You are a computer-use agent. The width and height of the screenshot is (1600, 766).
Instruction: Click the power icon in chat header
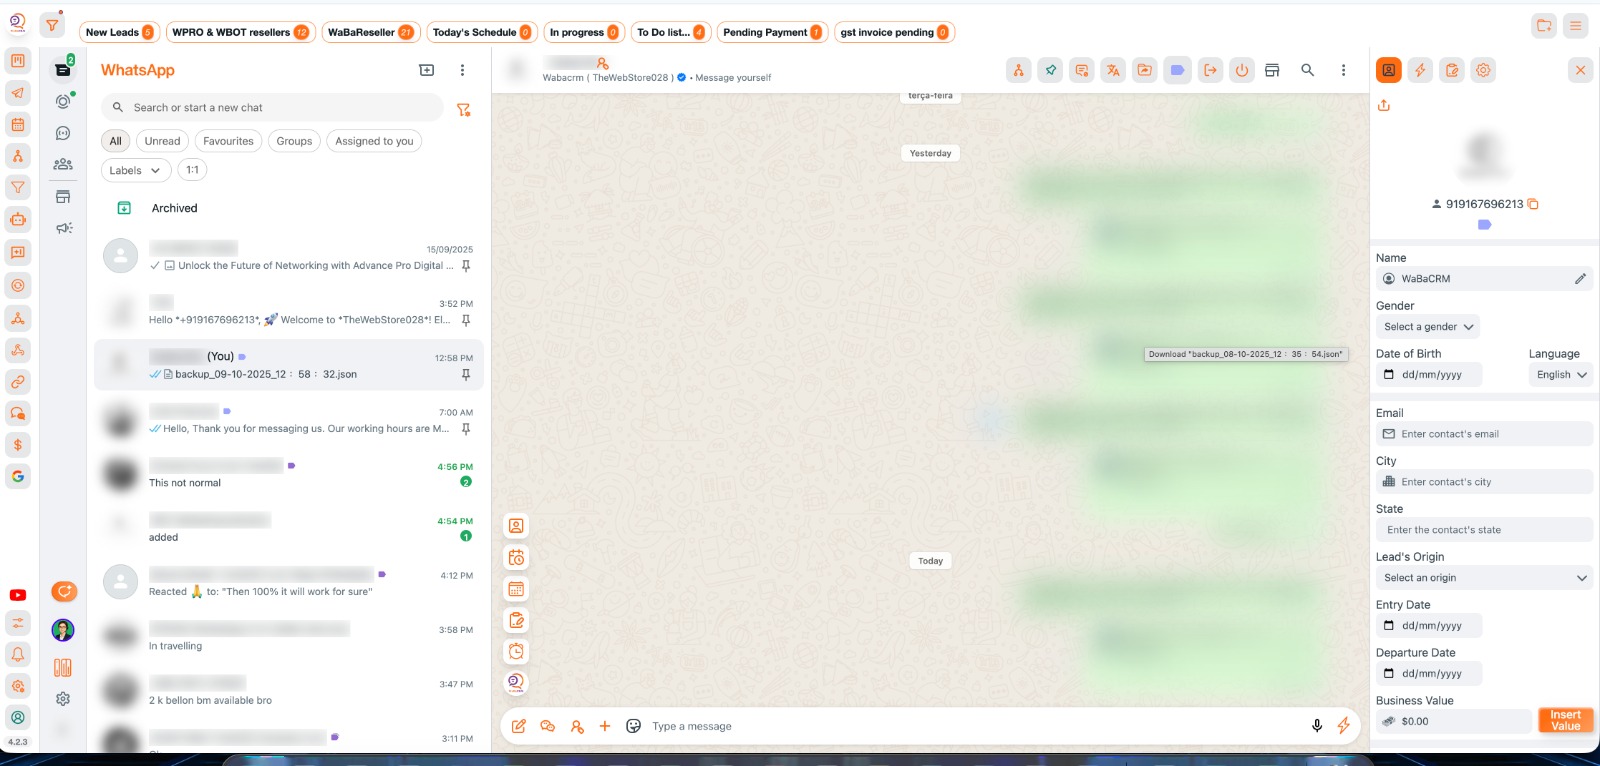point(1241,70)
